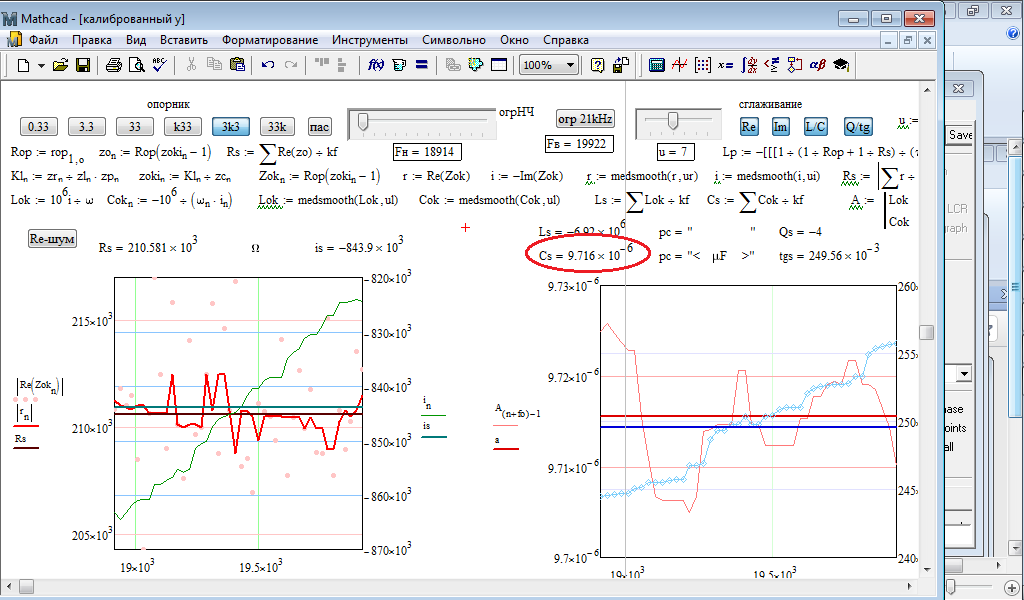Open the Символьно menu

pyautogui.click(x=454, y=40)
